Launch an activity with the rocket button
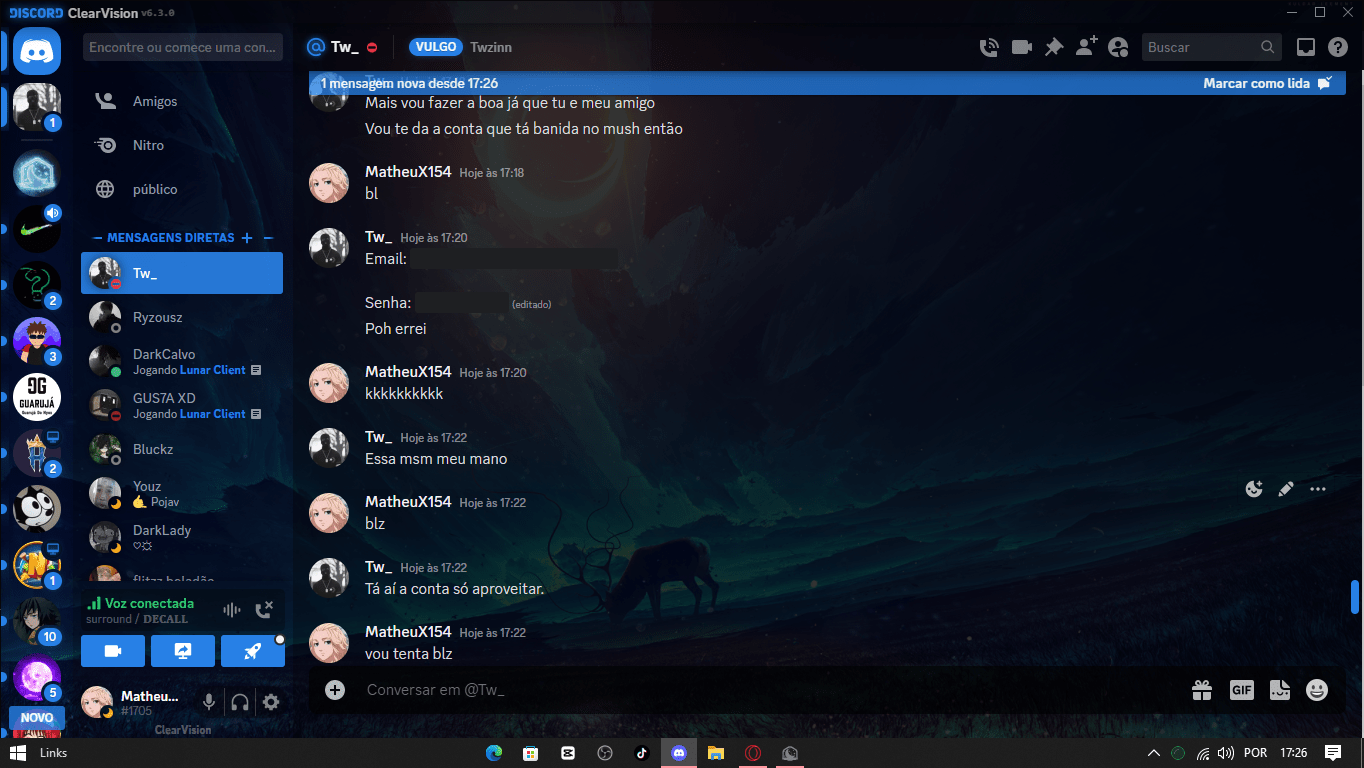 point(253,651)
